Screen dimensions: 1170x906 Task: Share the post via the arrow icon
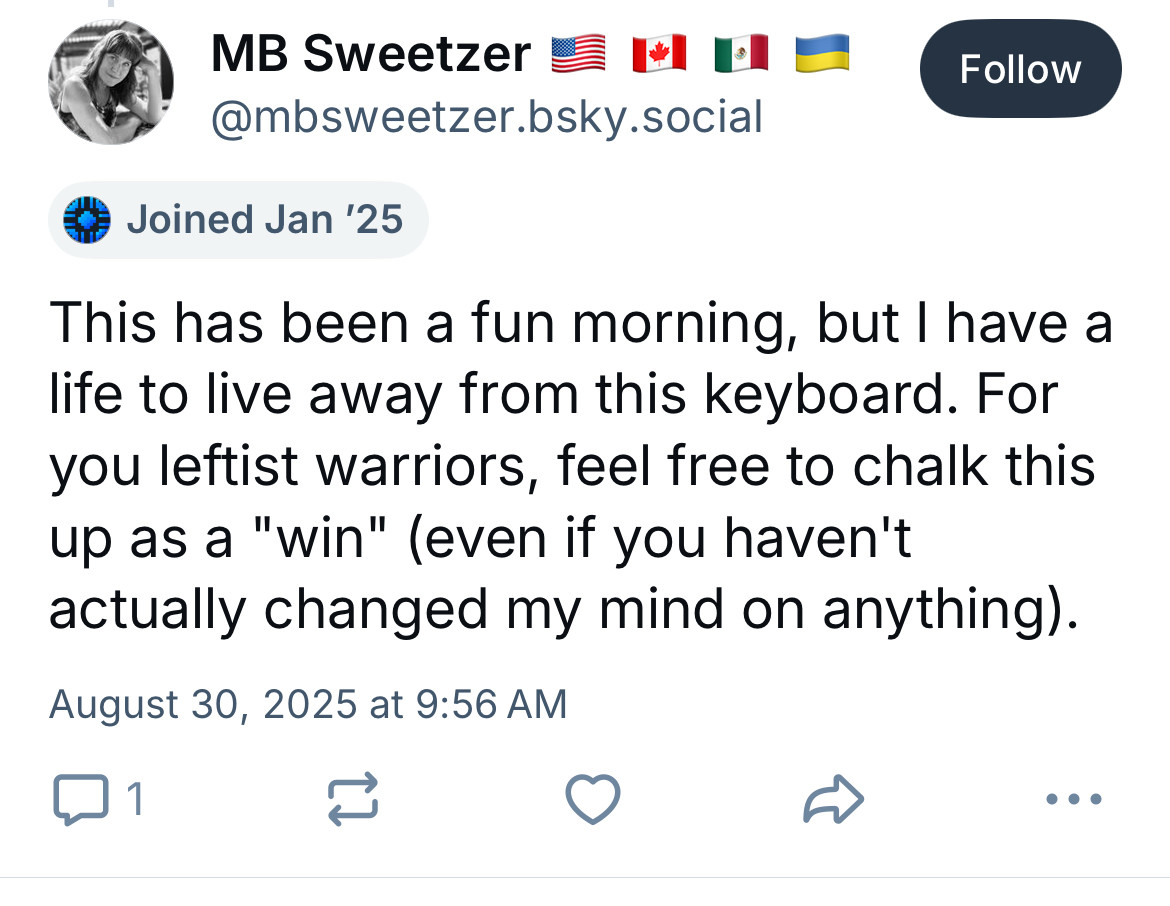tap(833, 799)
